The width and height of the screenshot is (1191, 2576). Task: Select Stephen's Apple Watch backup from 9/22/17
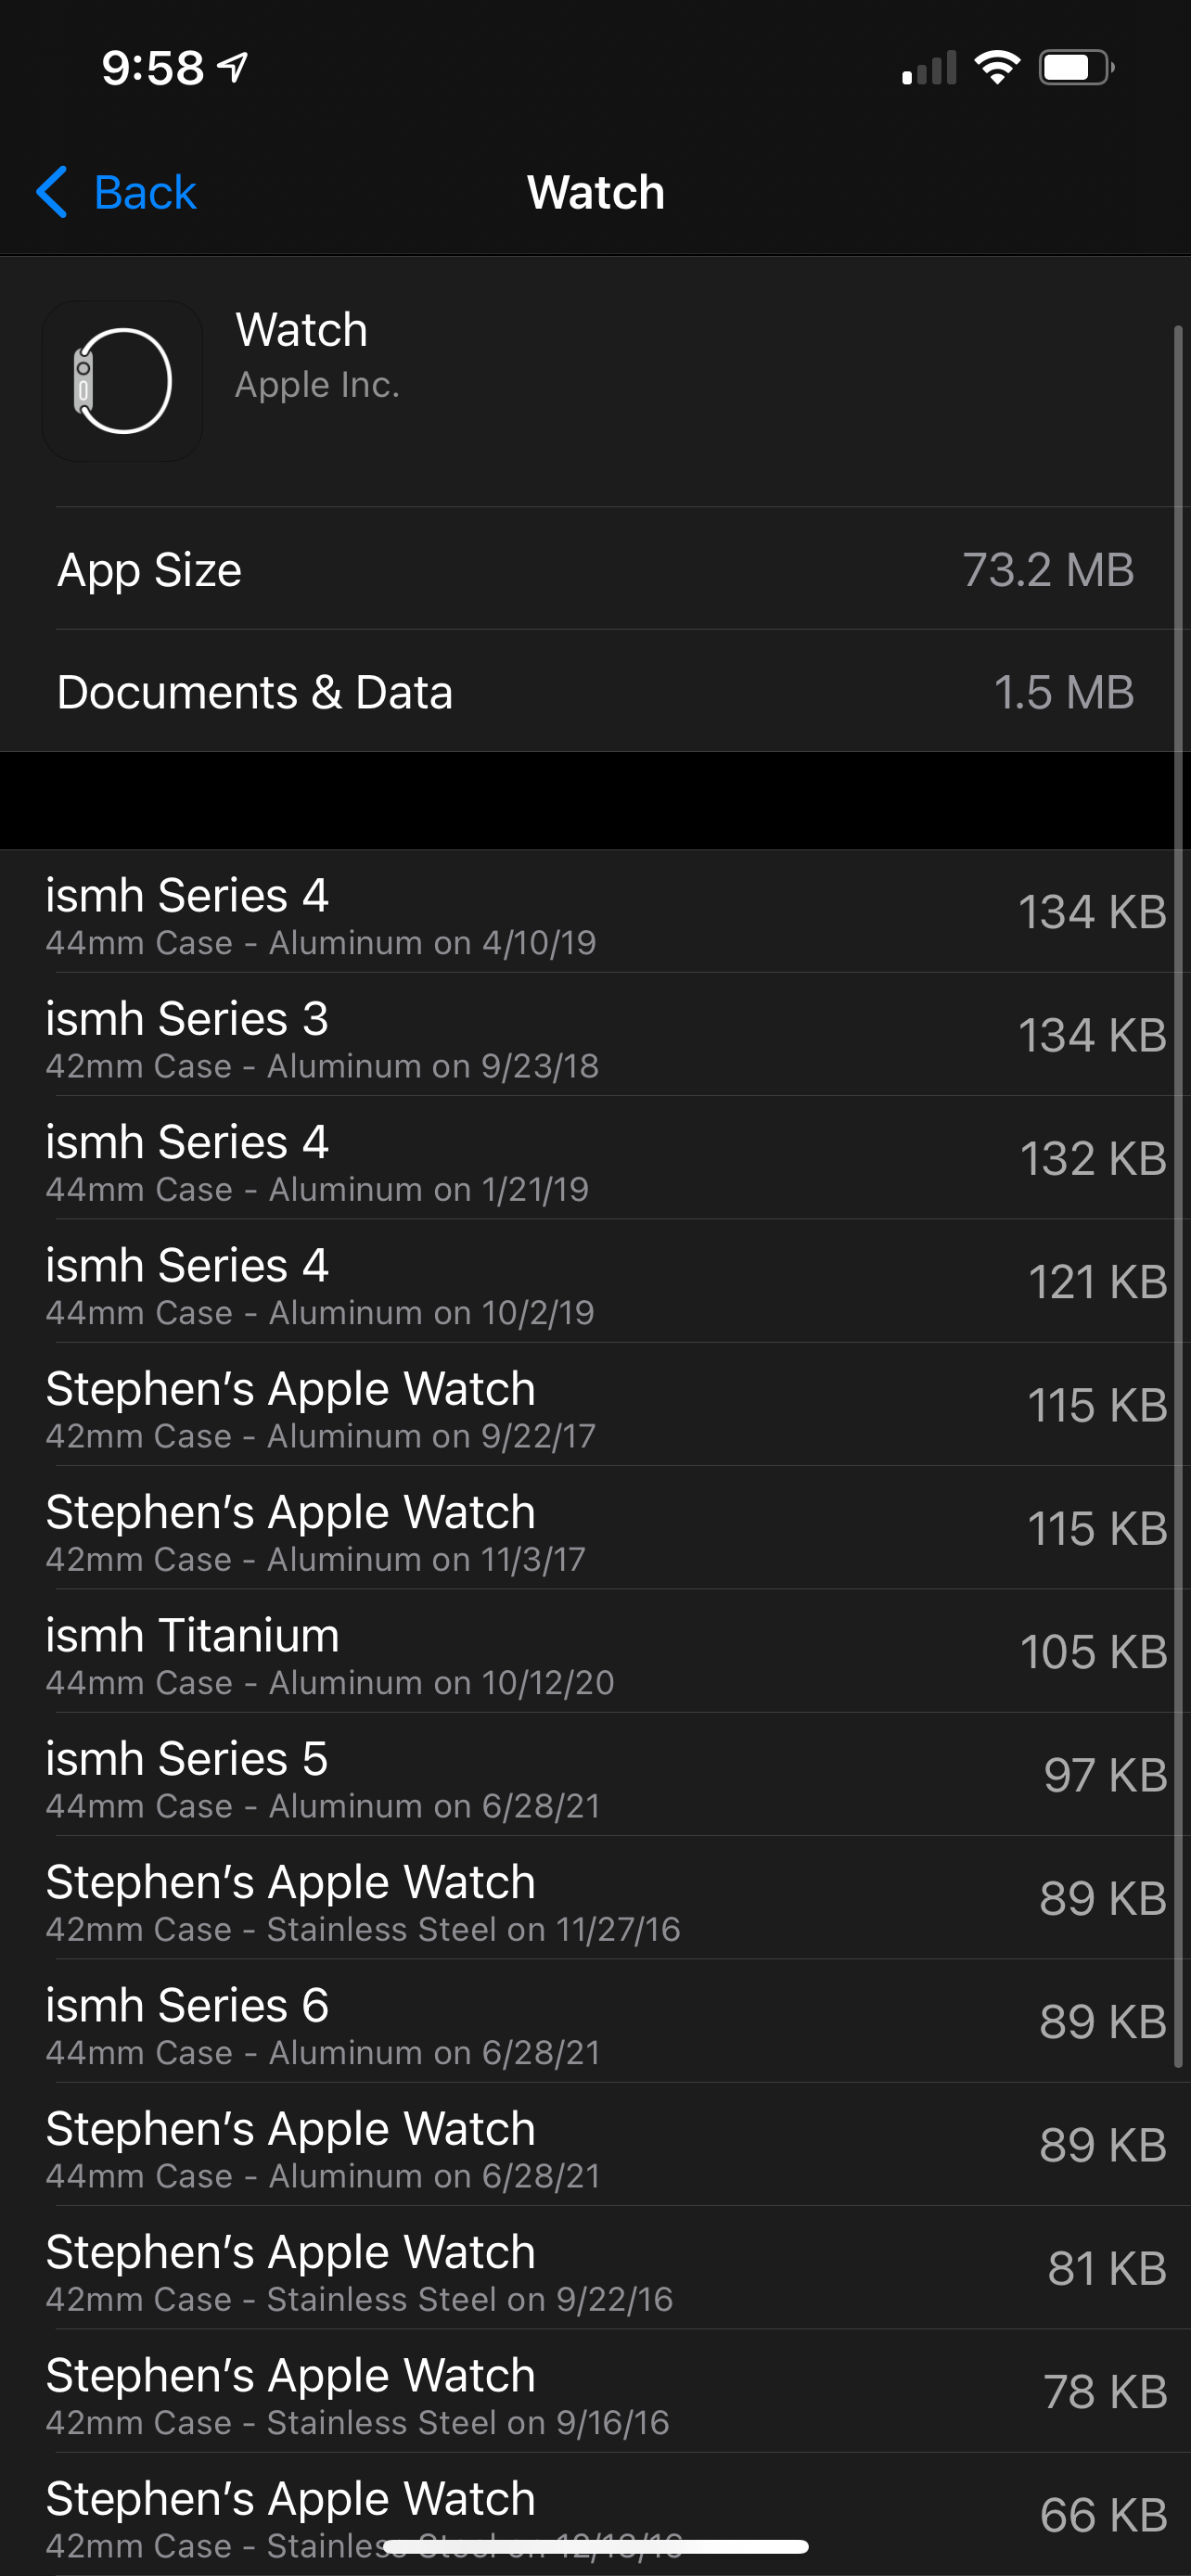pyautogui.click(x=595, y=1406)
